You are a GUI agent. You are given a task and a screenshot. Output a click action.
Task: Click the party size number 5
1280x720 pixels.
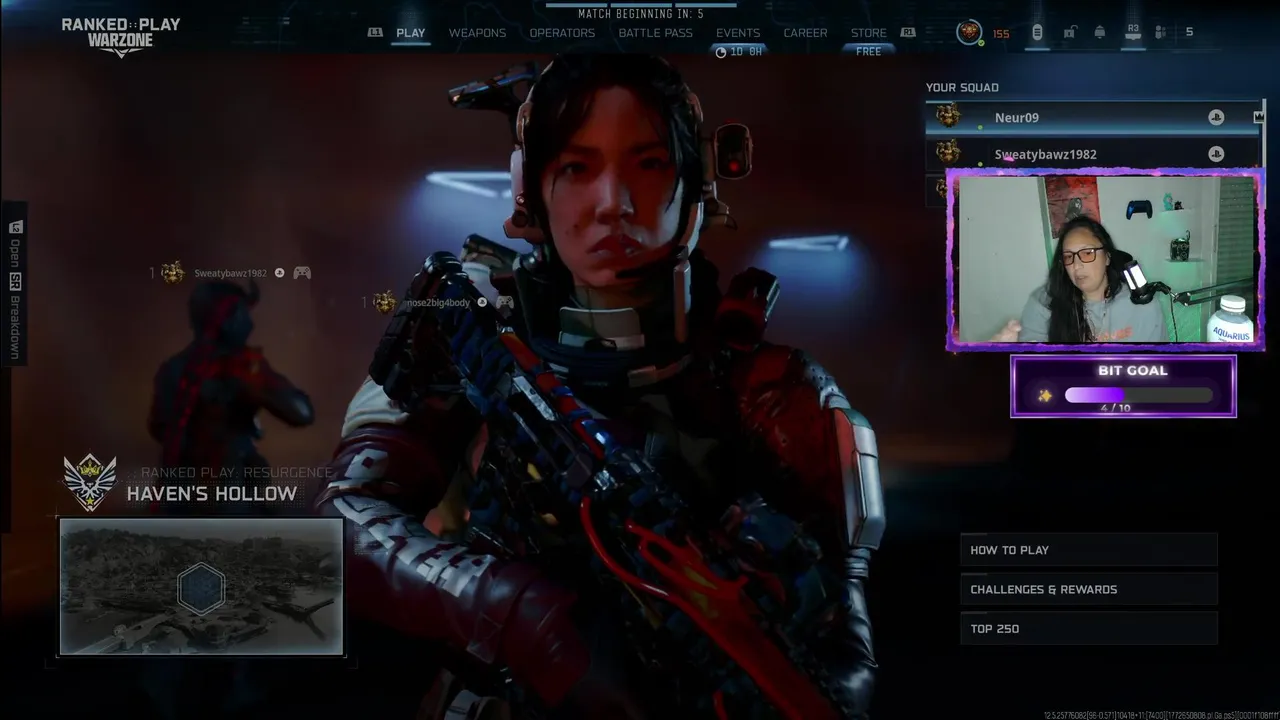tap(1189, 32)
